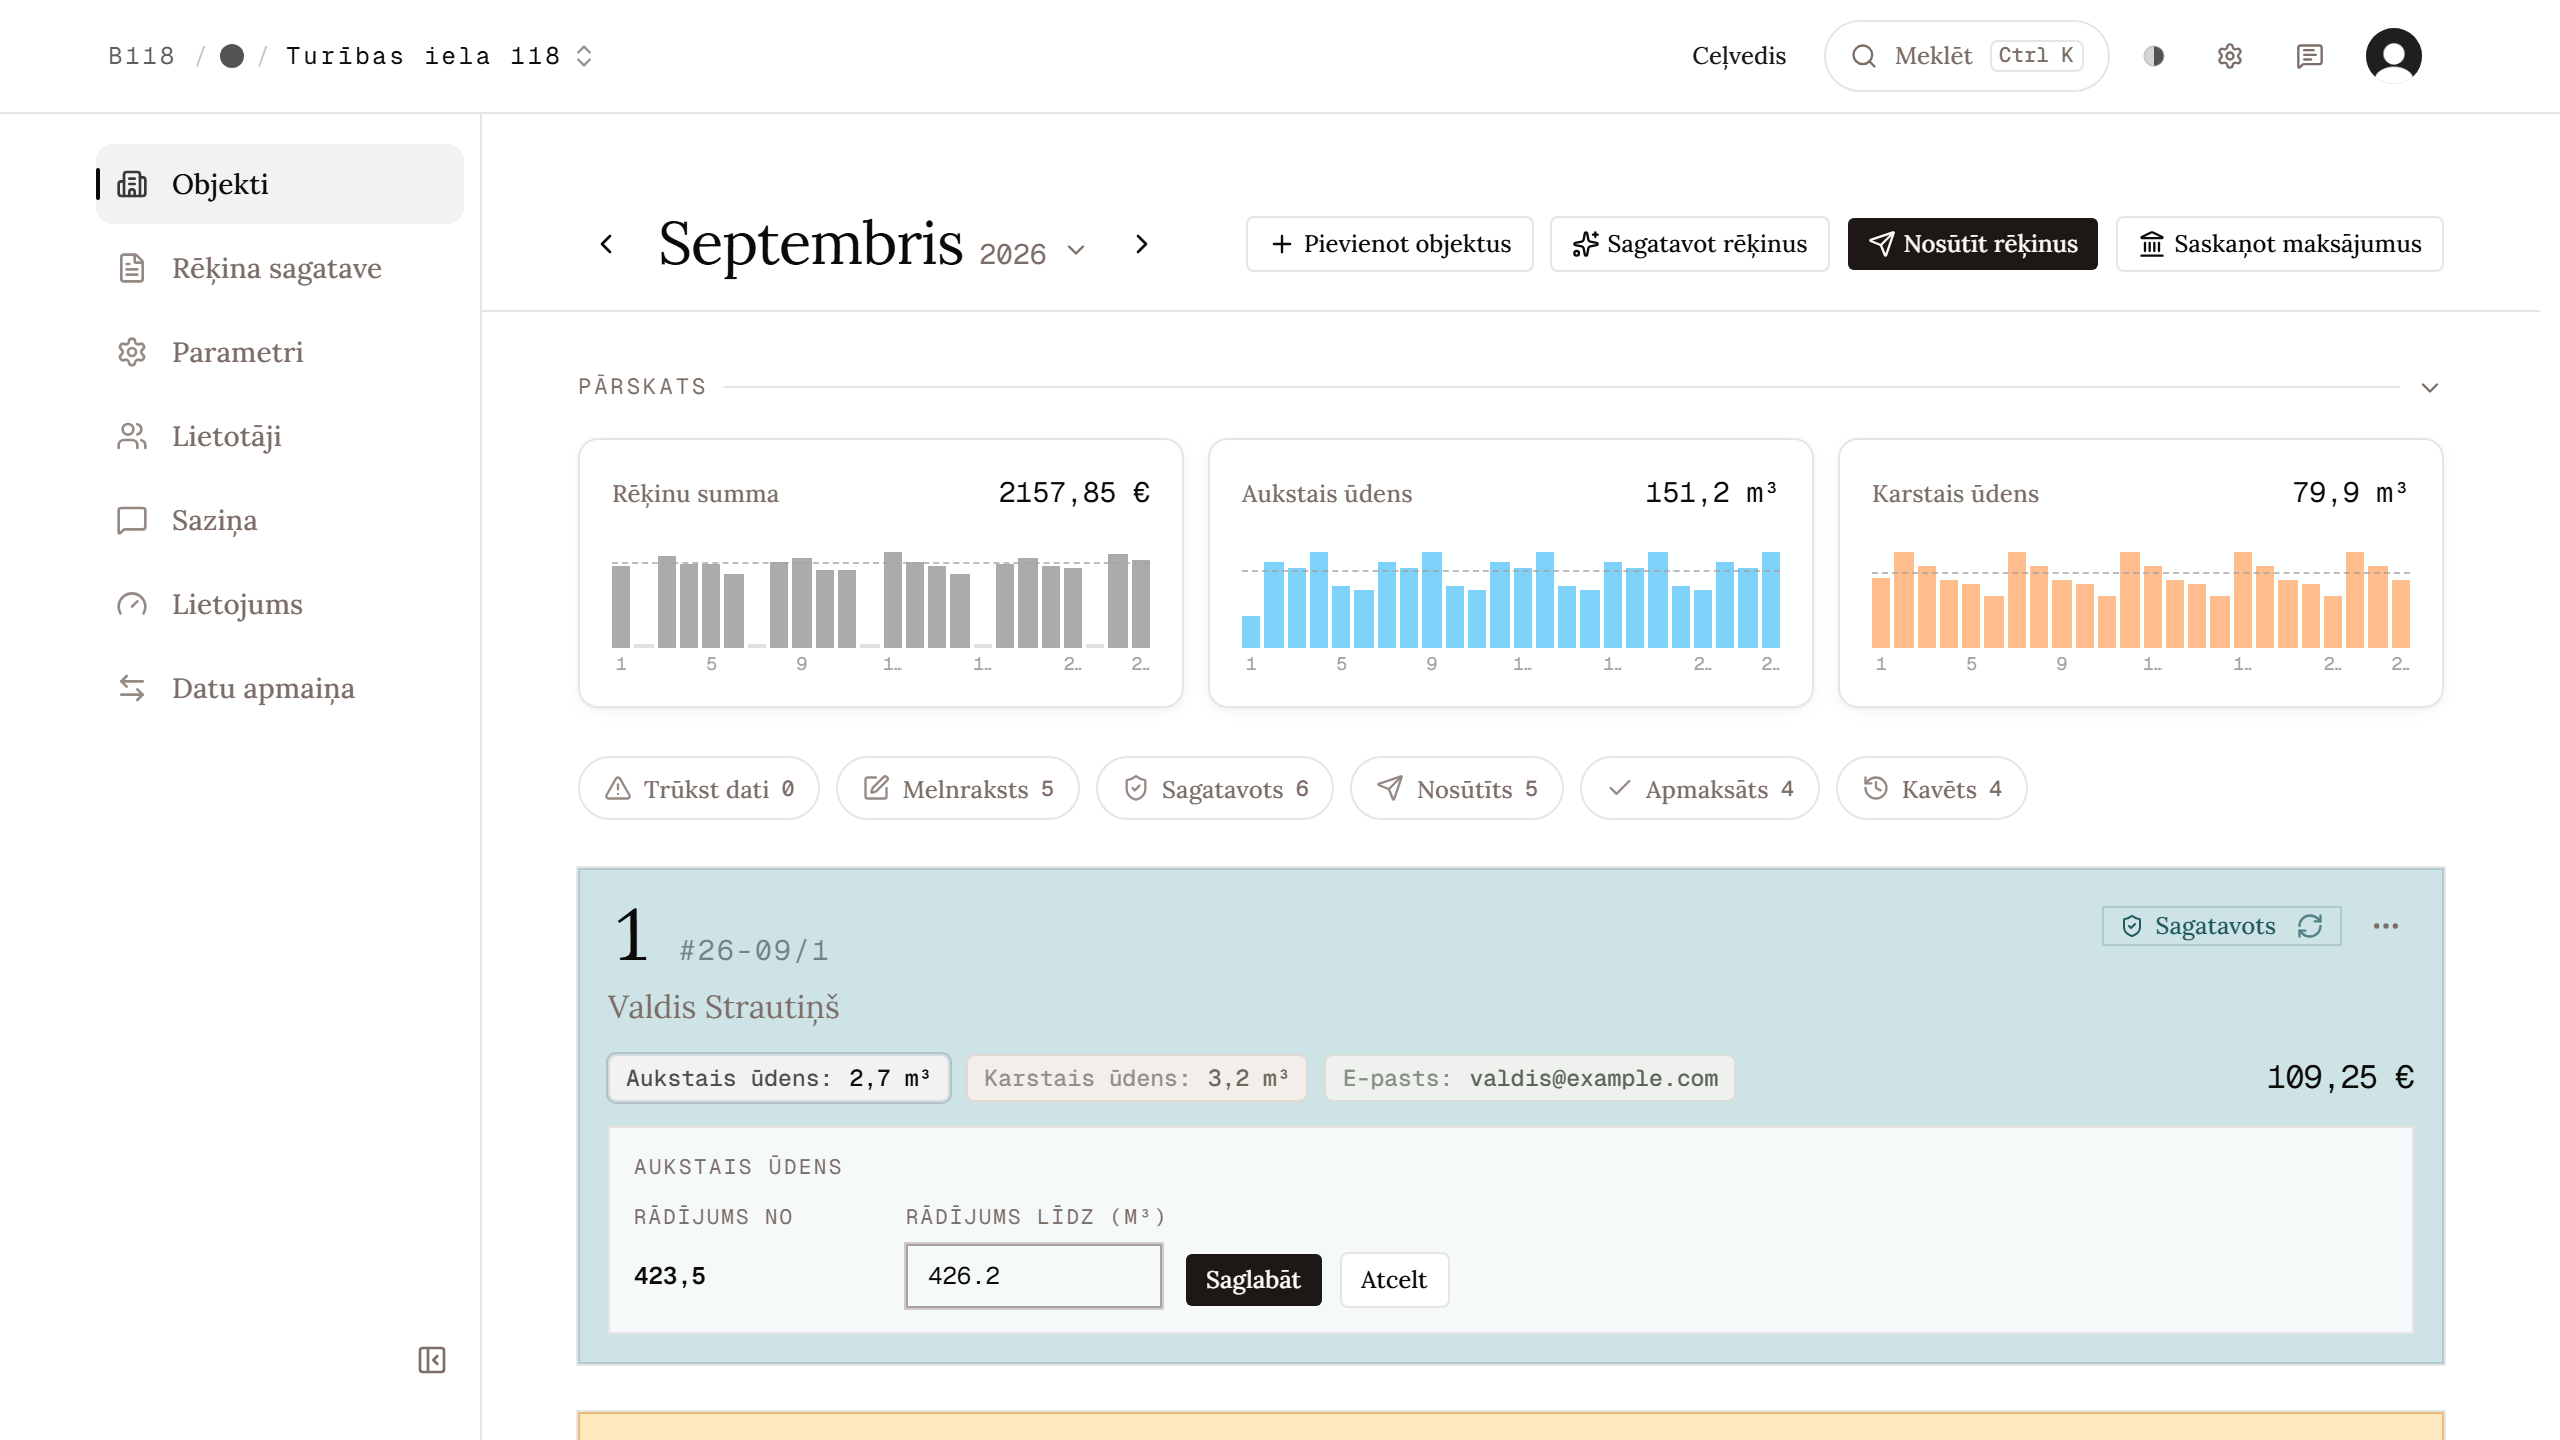Click Pievienot objektus button
2560x1440 pixels.
[x=1390, y=244]
